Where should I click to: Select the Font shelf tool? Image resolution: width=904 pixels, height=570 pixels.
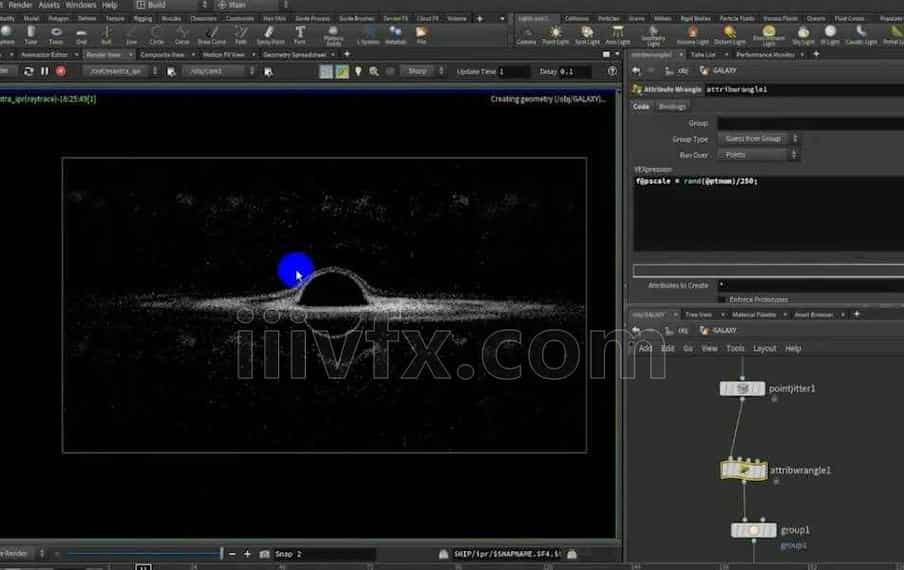(x=300, y=35)
